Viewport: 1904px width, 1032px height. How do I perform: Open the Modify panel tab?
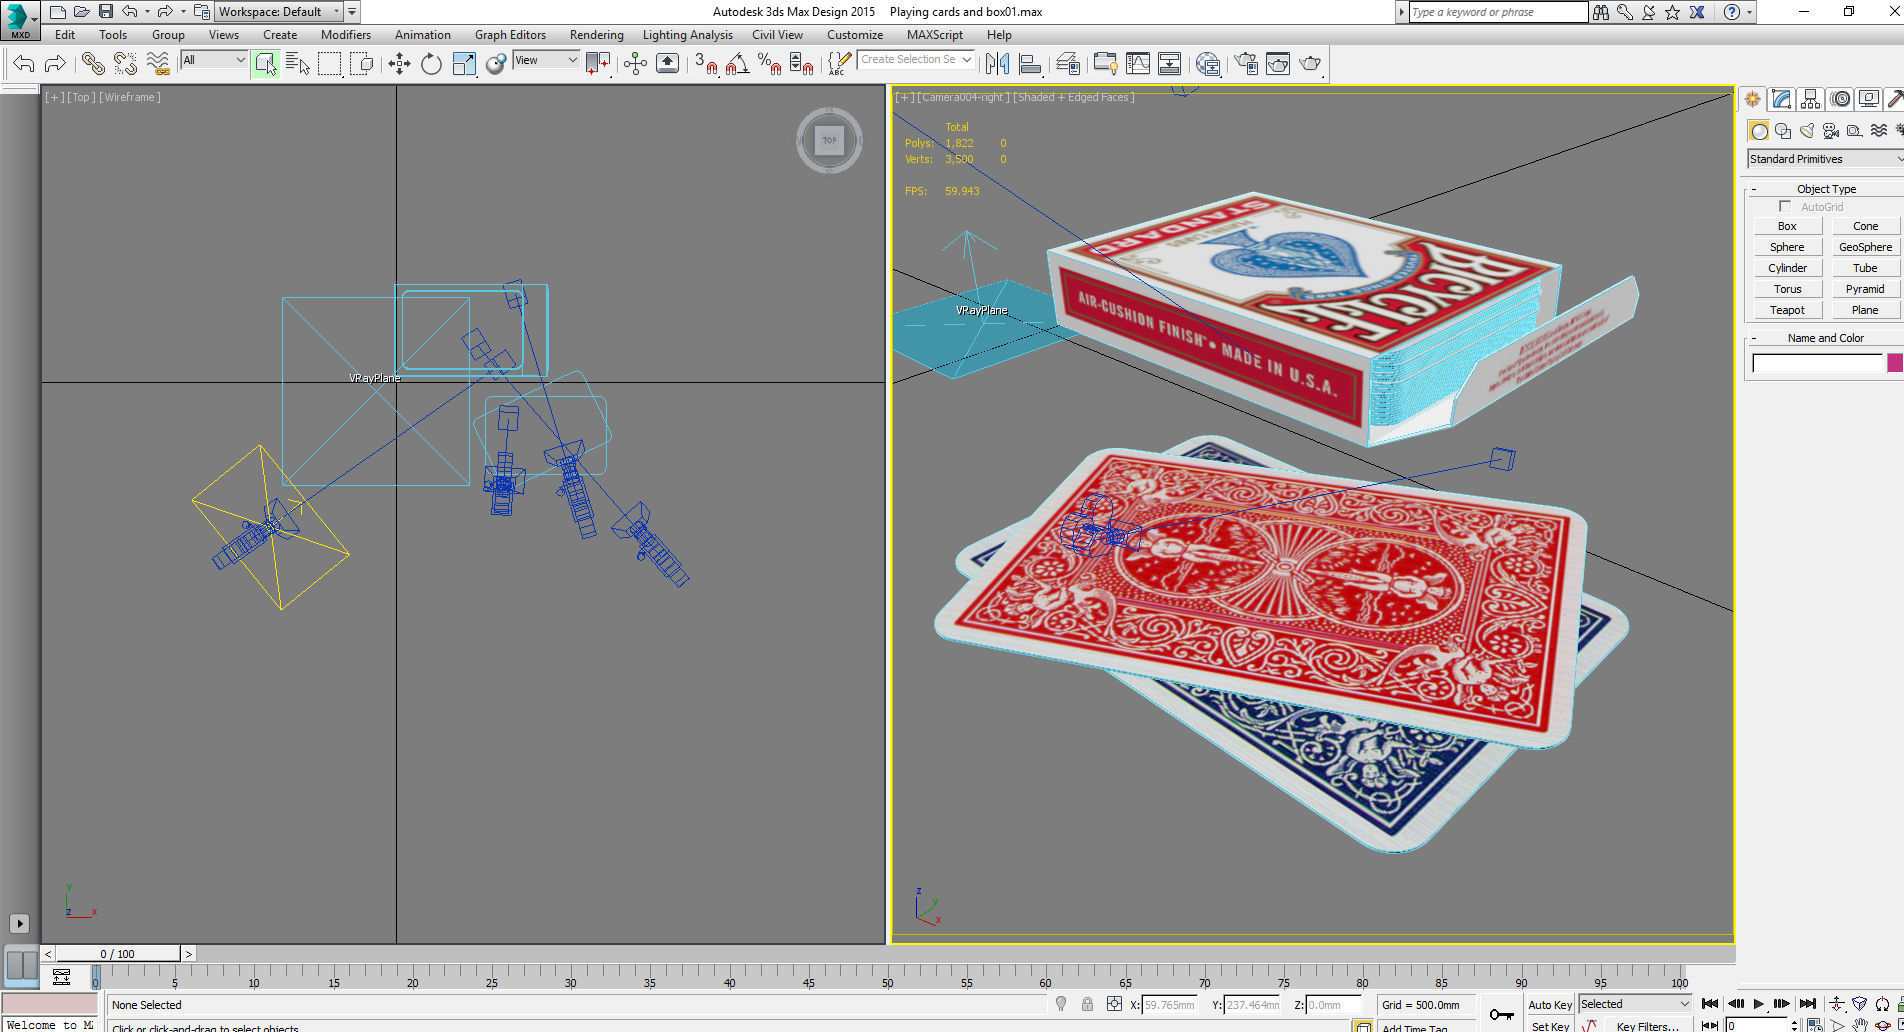(x=1781, y=99)
